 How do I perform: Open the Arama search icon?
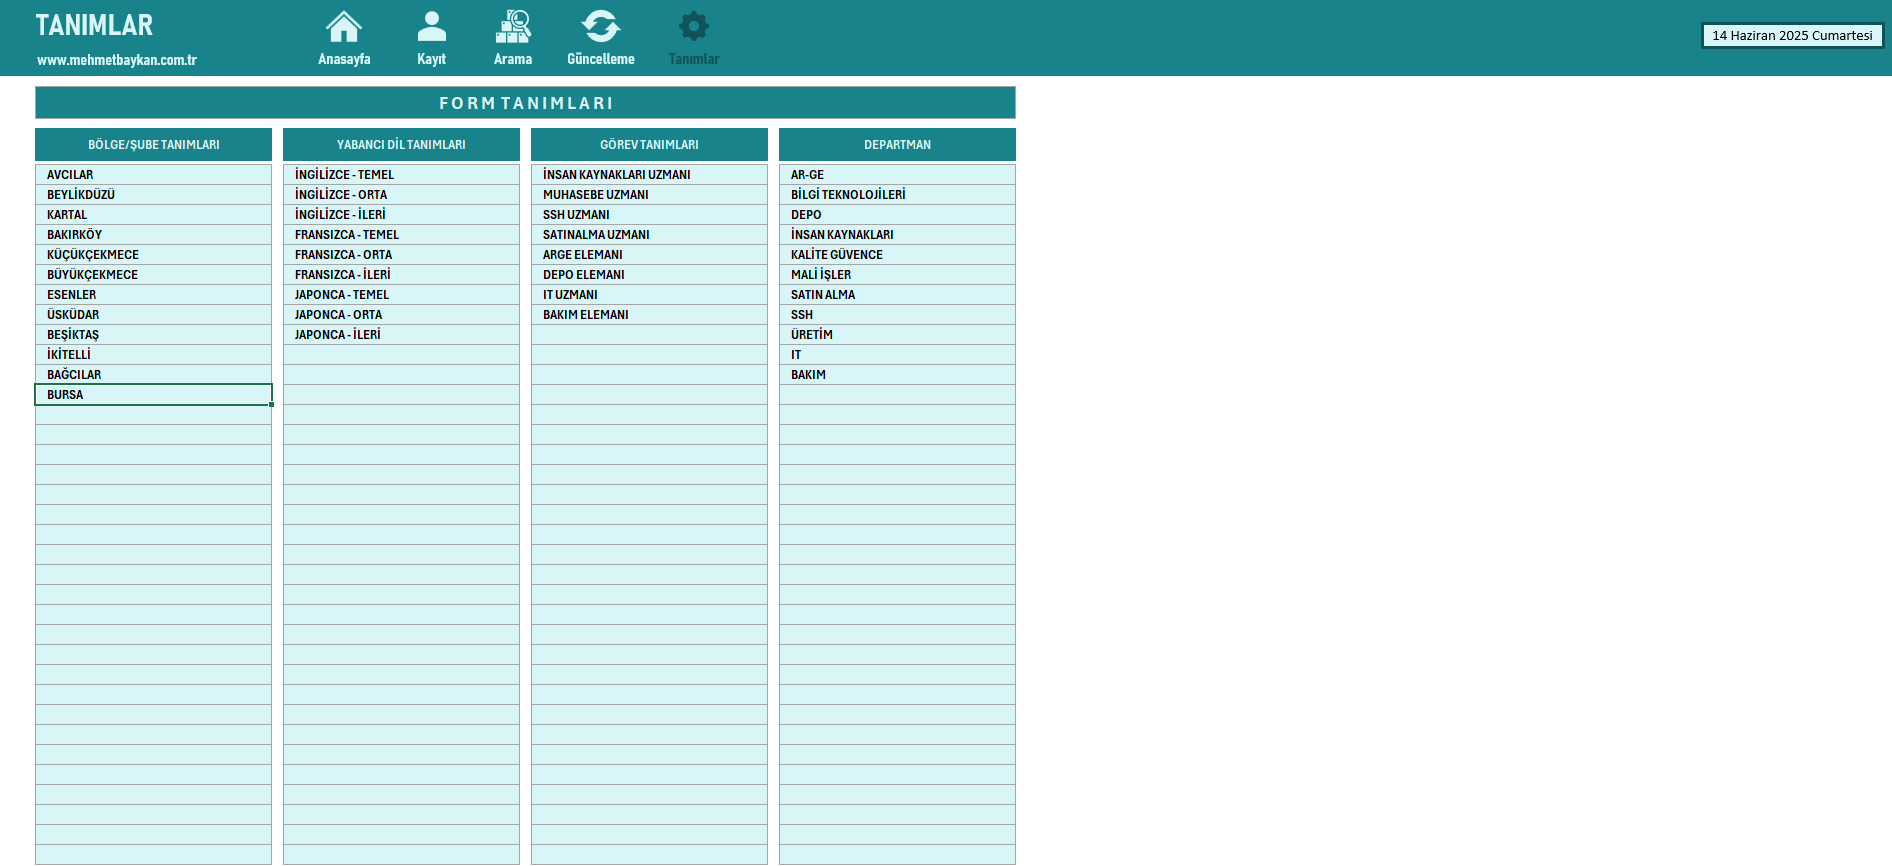[x=513, y=27]
